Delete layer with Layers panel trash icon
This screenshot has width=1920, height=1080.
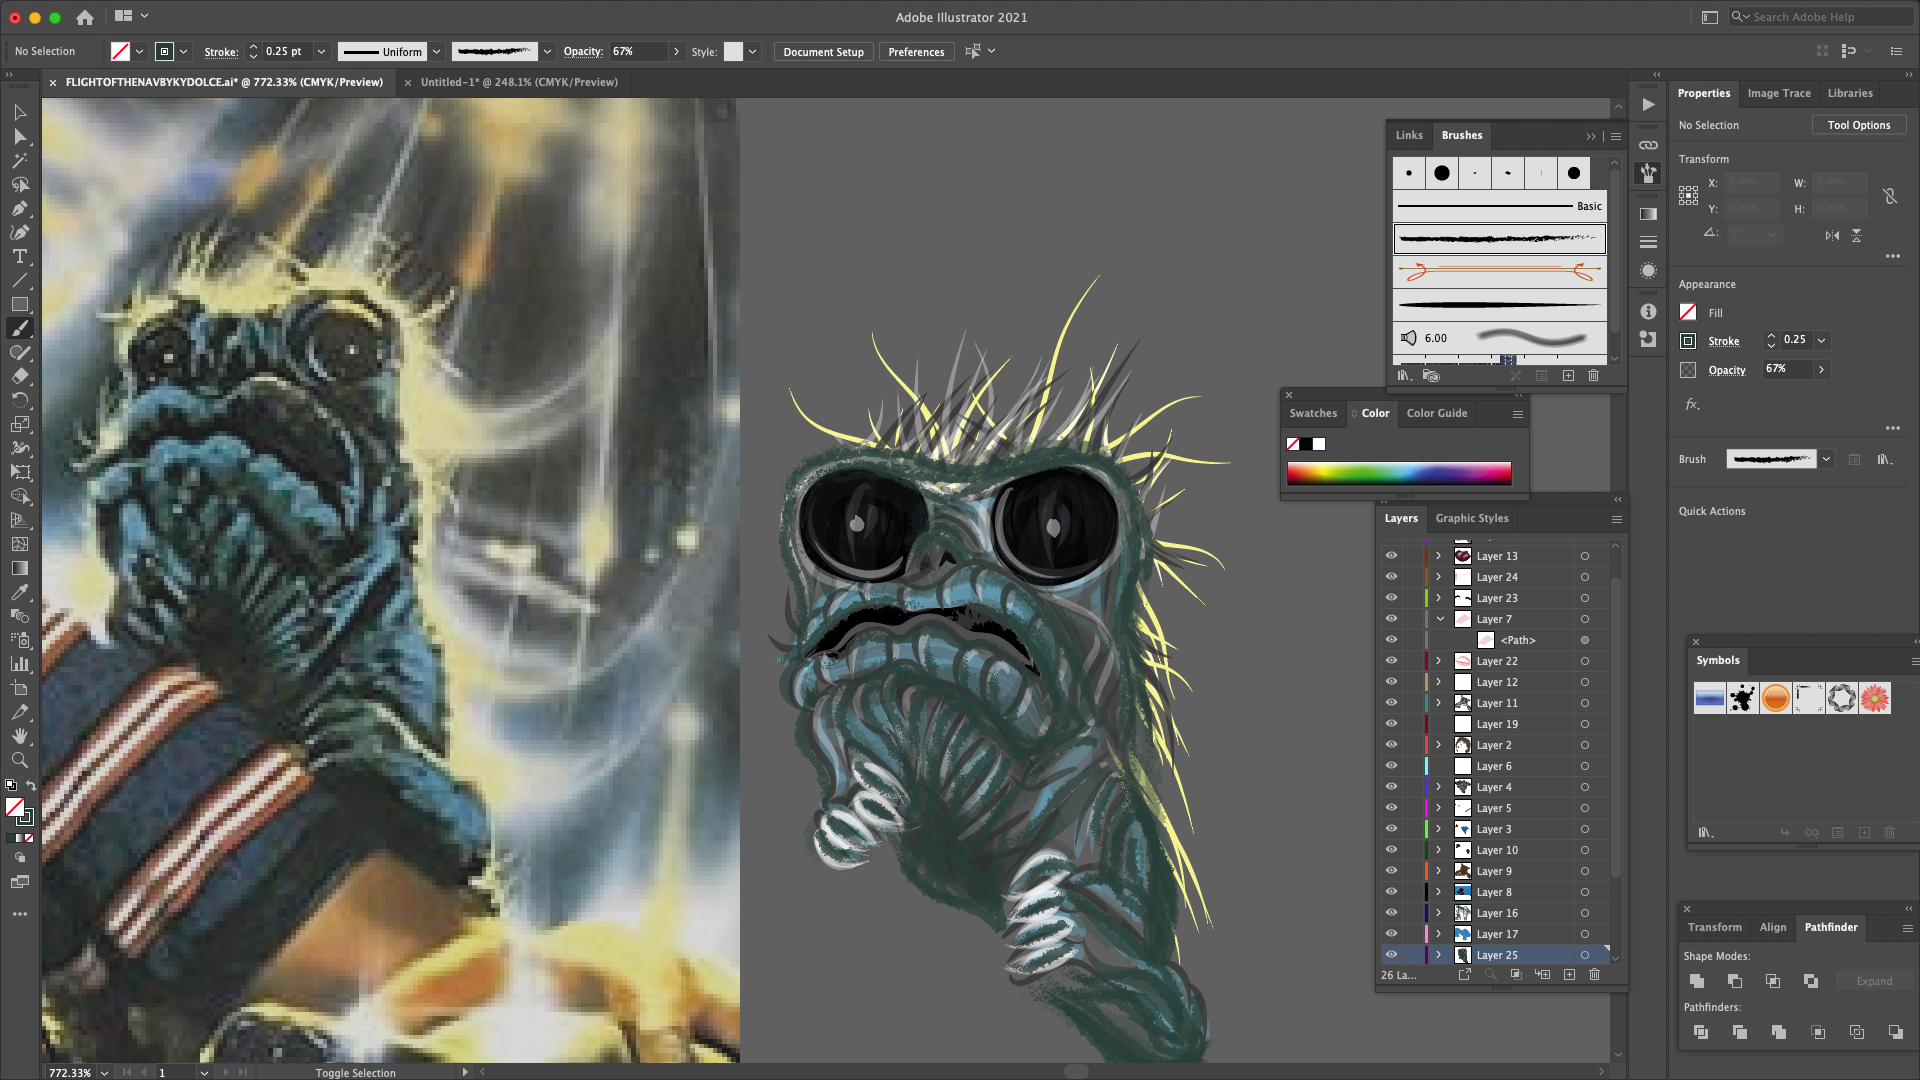[x=1595, y=974]
